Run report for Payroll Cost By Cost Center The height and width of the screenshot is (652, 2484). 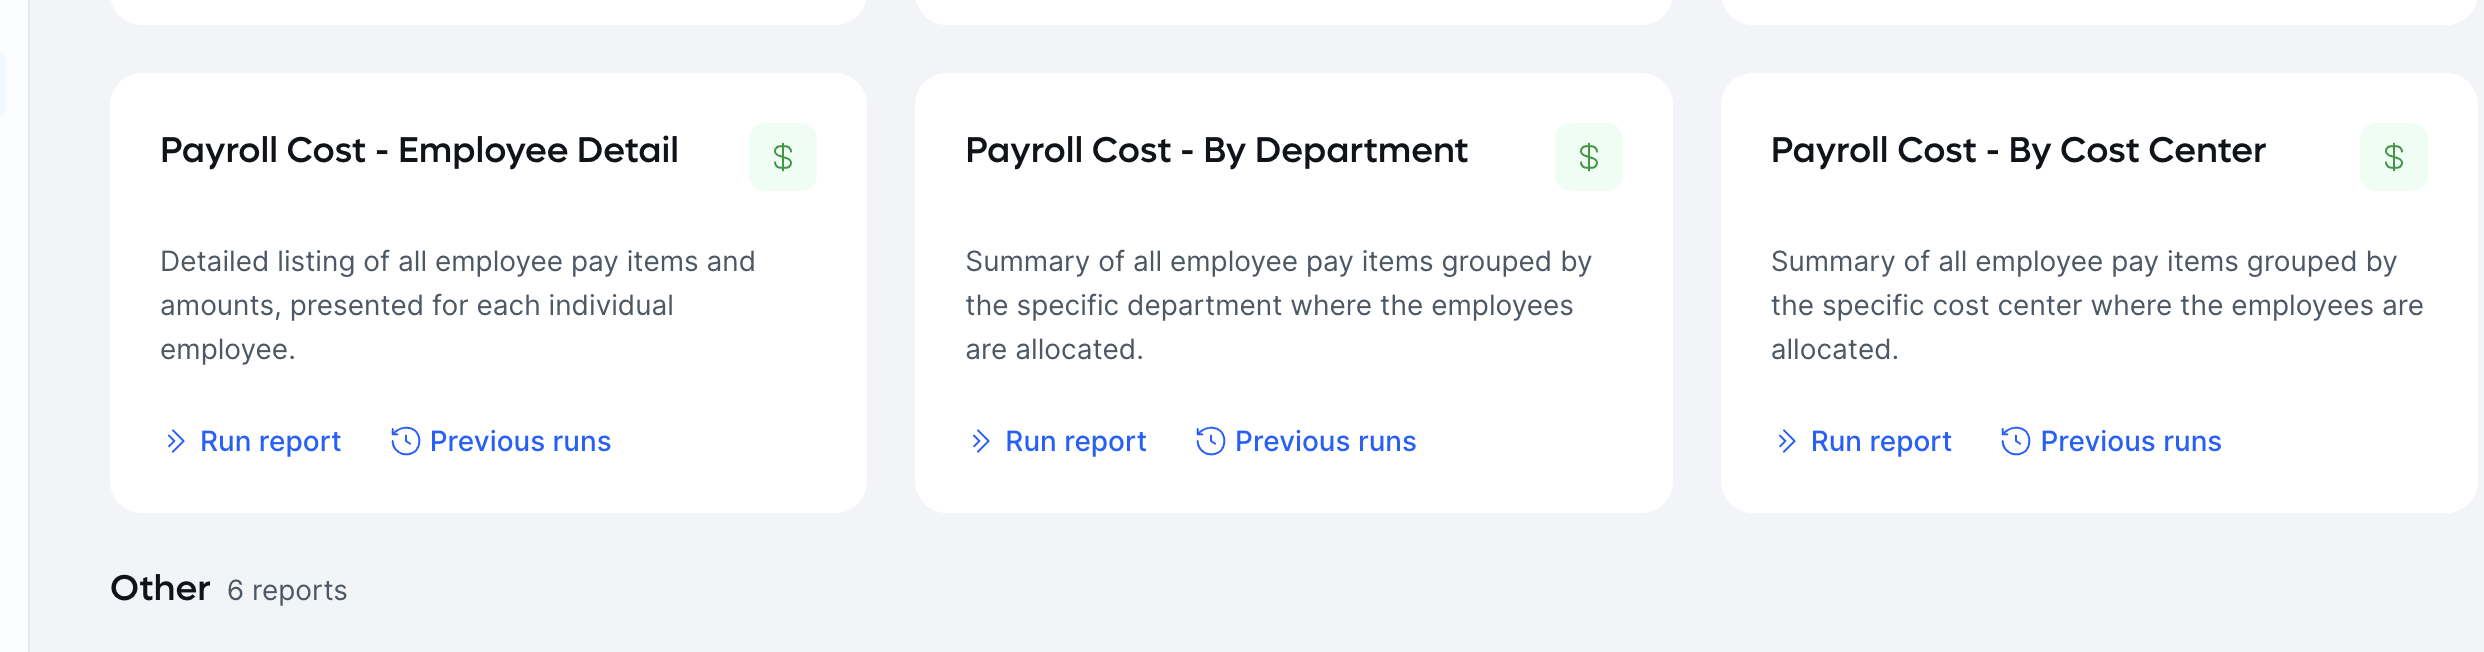pyautogui.click(x=1864, y=441)
